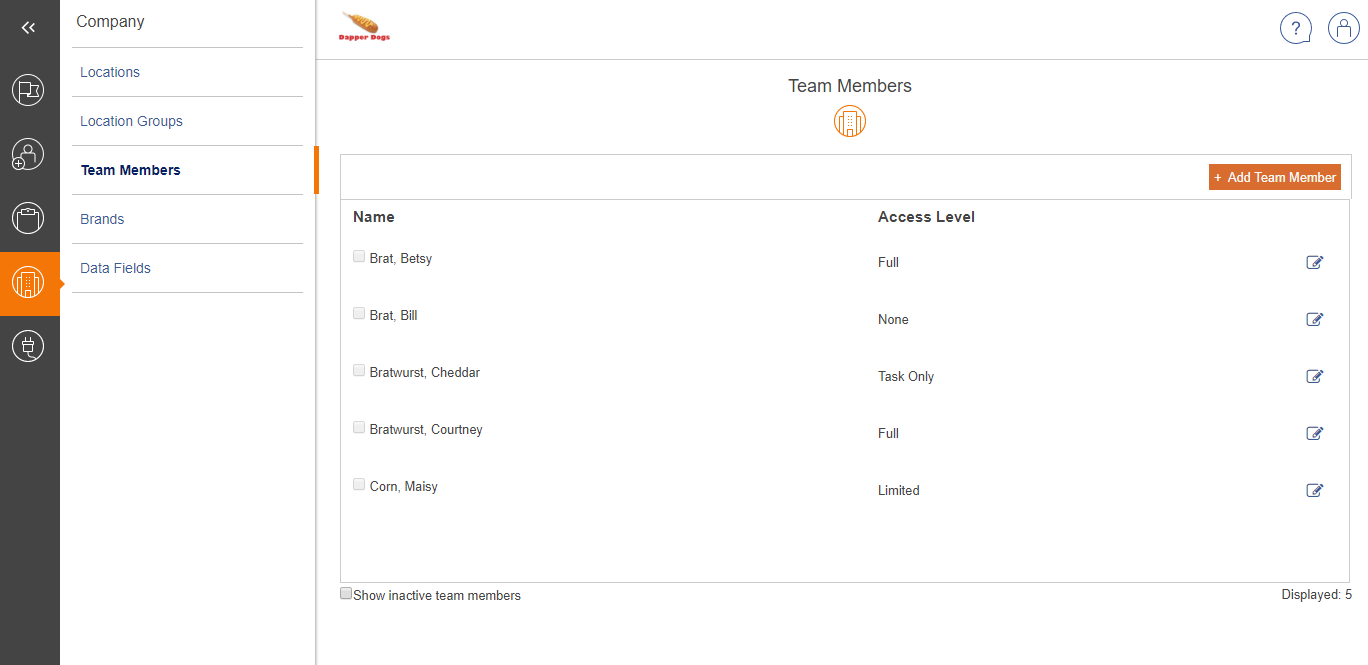The image size is (1368, 665).
Task: Click the Add Team Member button
Action: tap(1274, 177)
